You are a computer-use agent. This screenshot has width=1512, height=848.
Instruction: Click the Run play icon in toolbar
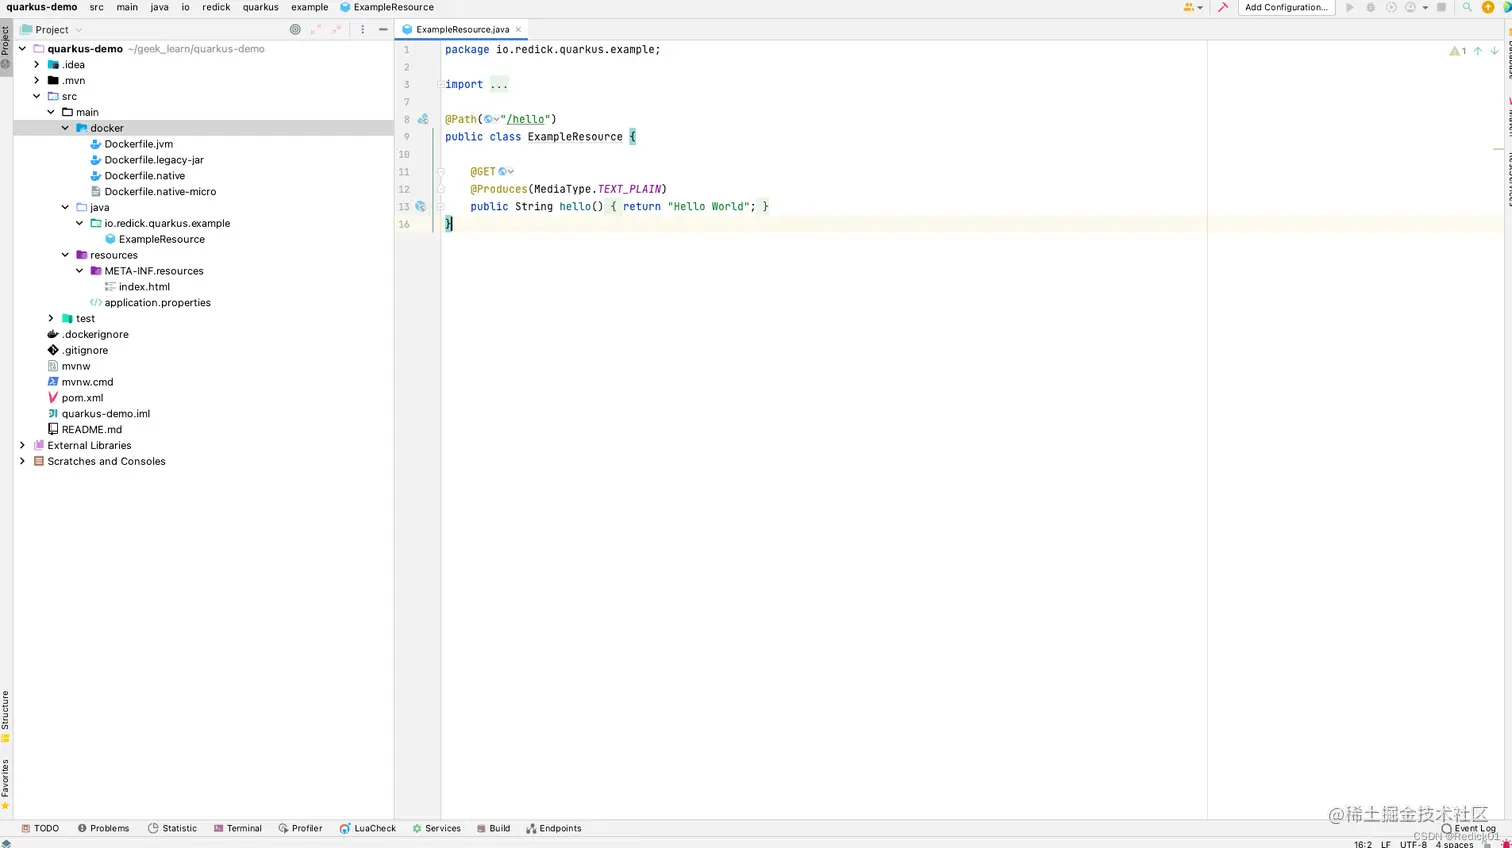(x=1350, y=7)
